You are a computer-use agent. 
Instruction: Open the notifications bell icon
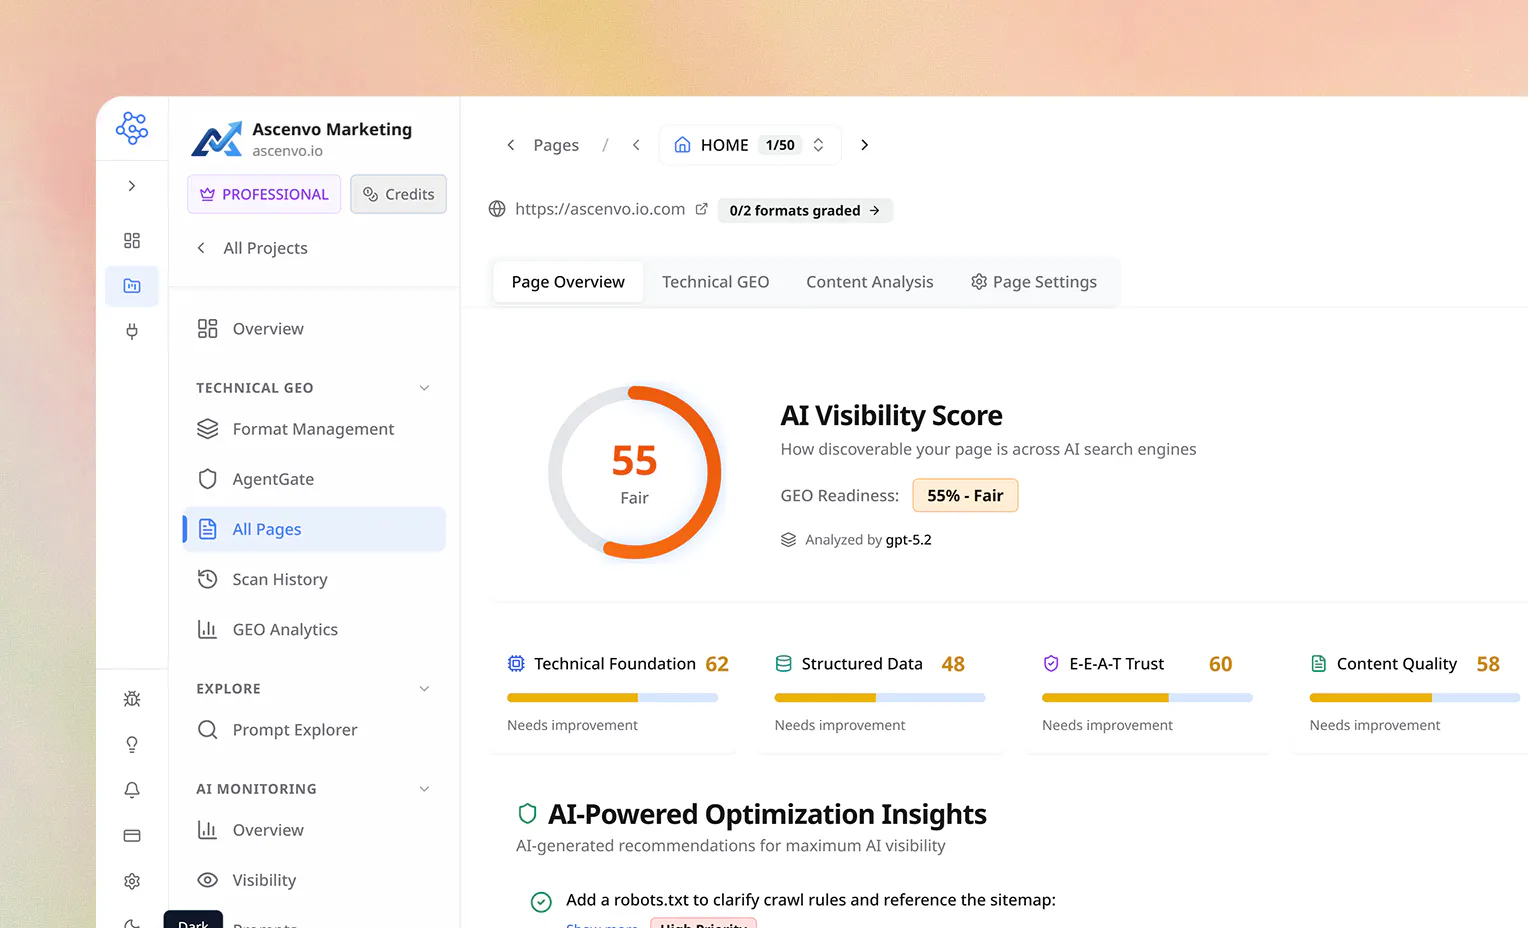[x=132, y=790]
